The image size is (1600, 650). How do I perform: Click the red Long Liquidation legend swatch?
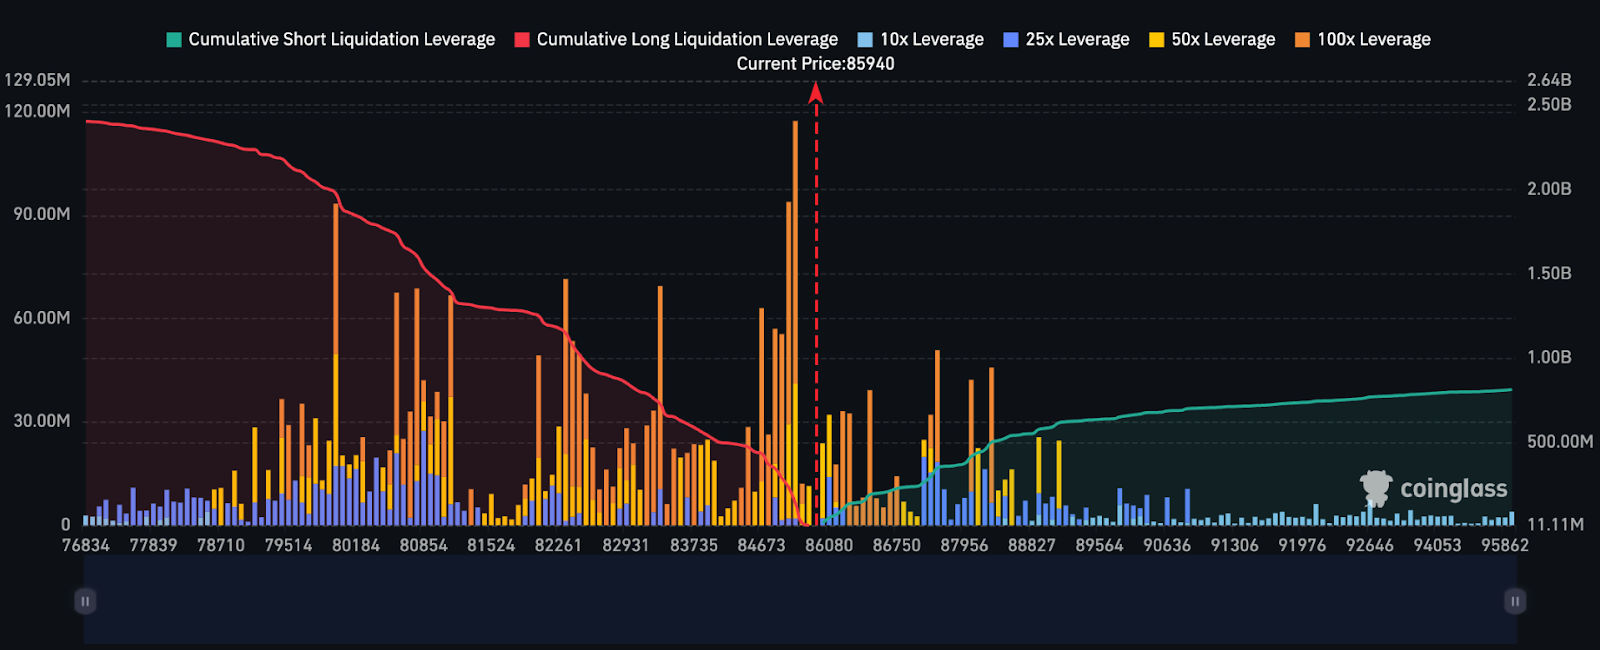click(x=522, y=40)
